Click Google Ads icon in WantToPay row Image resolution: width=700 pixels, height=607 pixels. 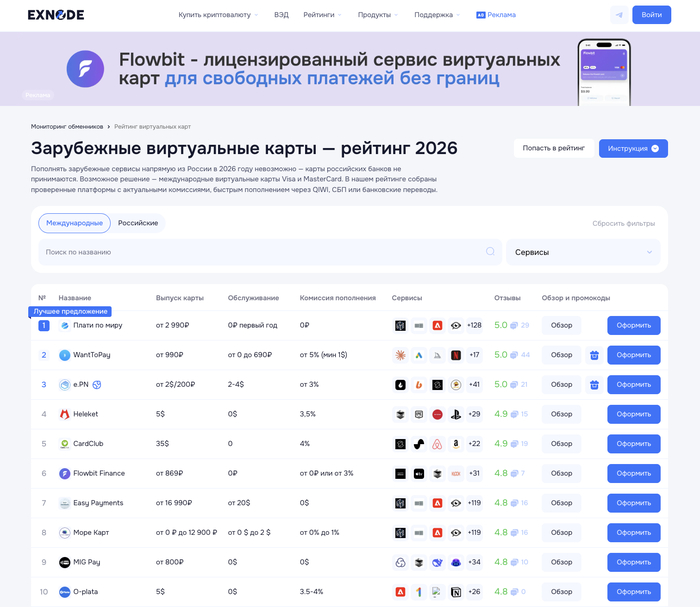[419, 355]
